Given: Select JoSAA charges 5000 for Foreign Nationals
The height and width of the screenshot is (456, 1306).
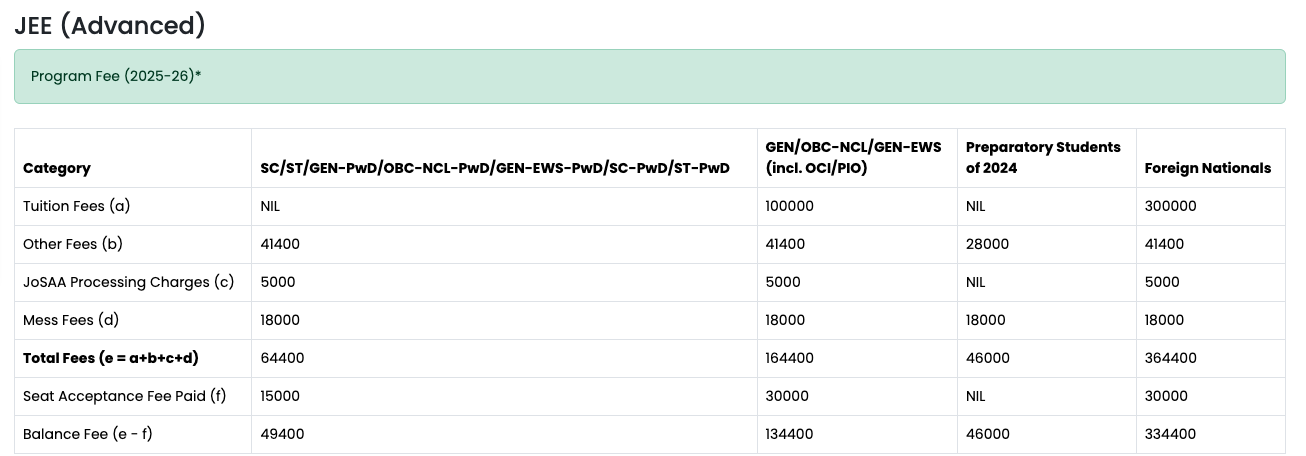Looking at the screenshot, I should coord(1162,282).
